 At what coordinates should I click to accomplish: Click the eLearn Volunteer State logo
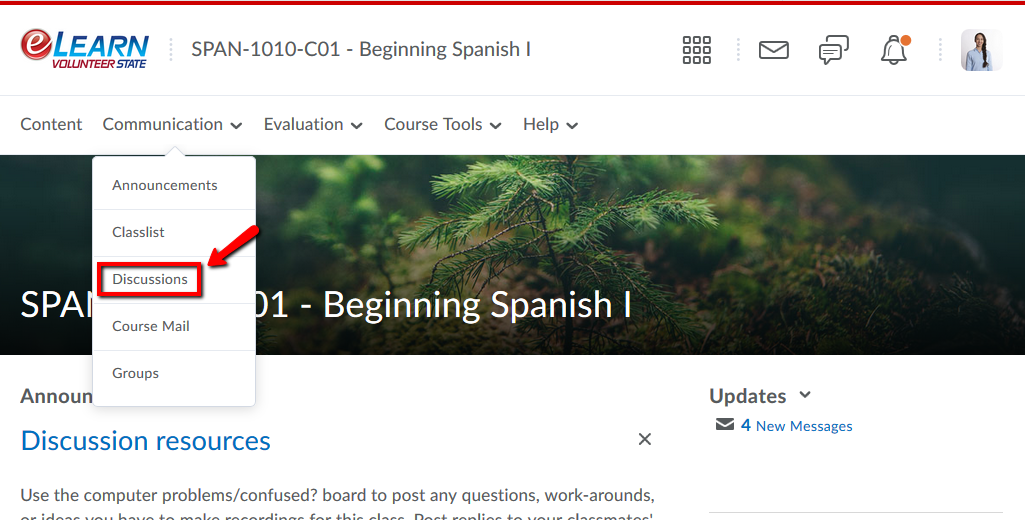point(85,49)
